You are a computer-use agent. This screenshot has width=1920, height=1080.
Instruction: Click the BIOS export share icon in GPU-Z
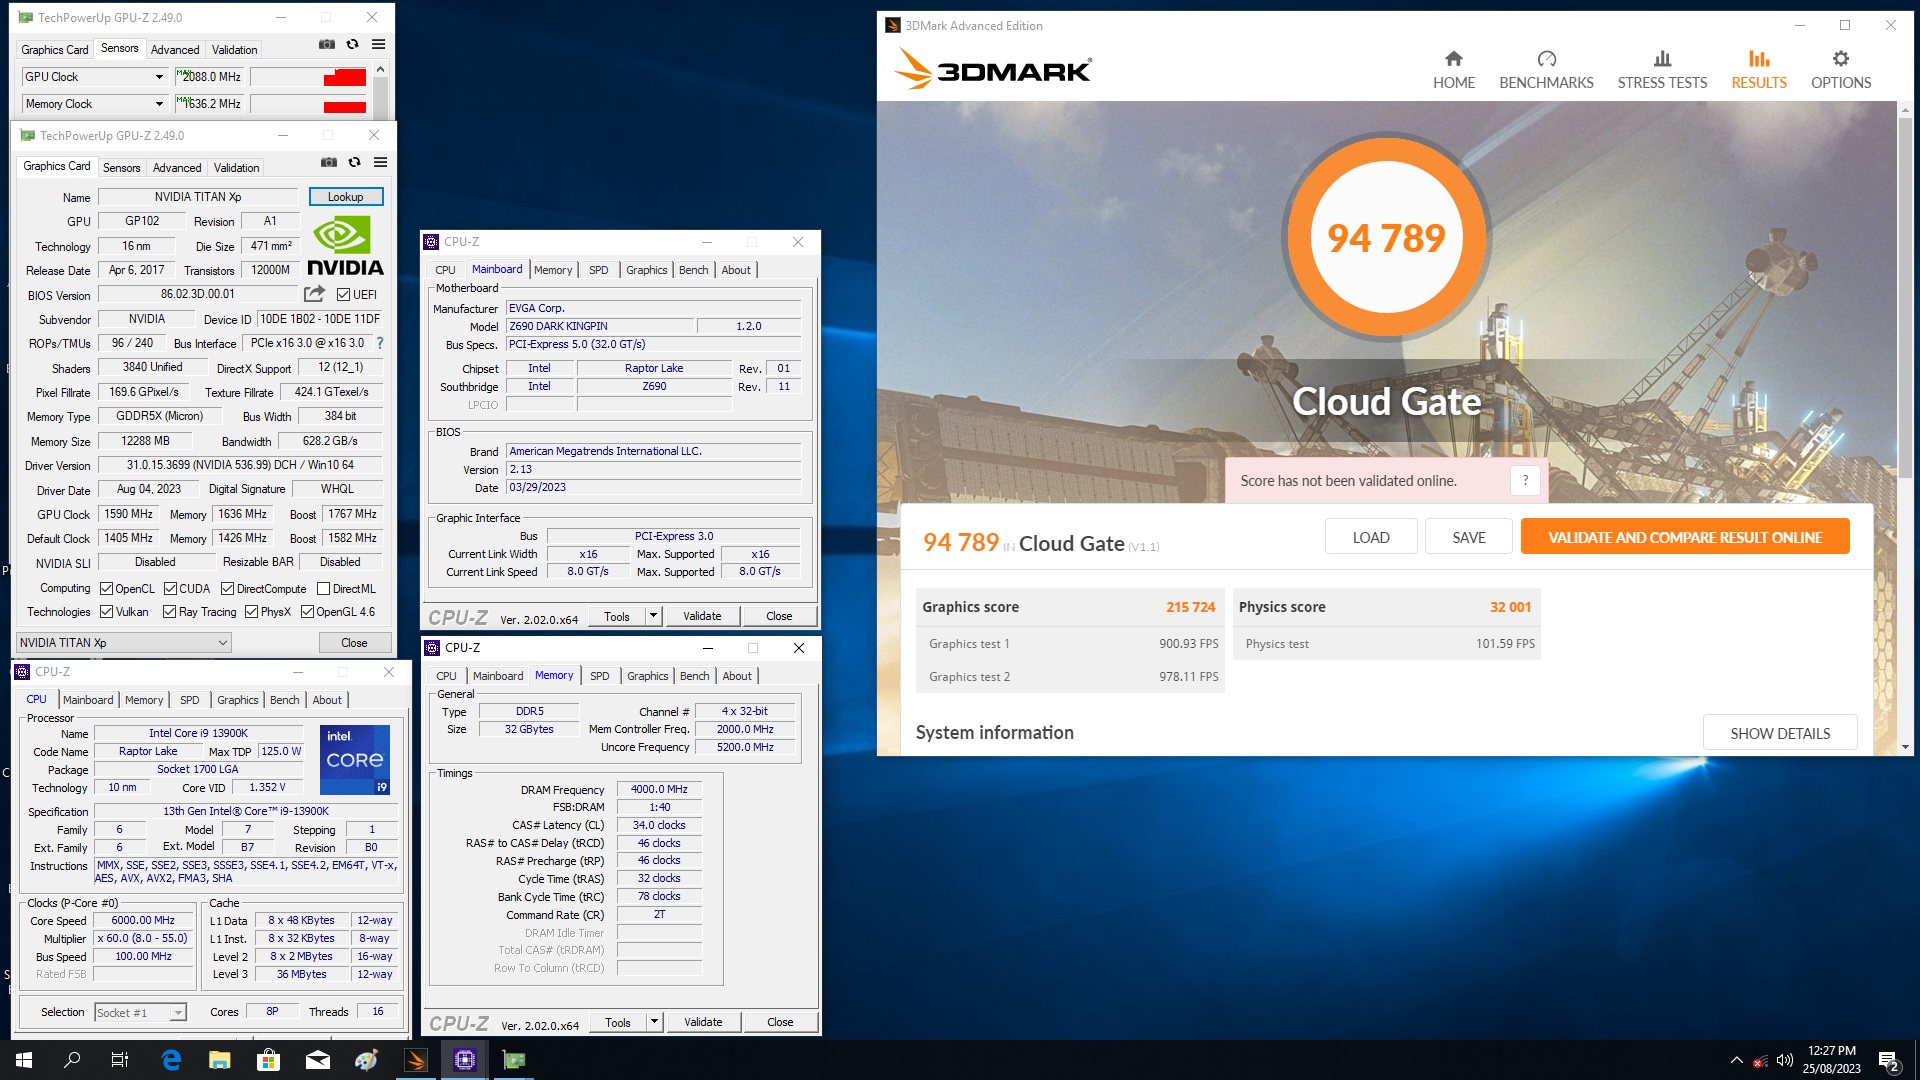(314, 294)
